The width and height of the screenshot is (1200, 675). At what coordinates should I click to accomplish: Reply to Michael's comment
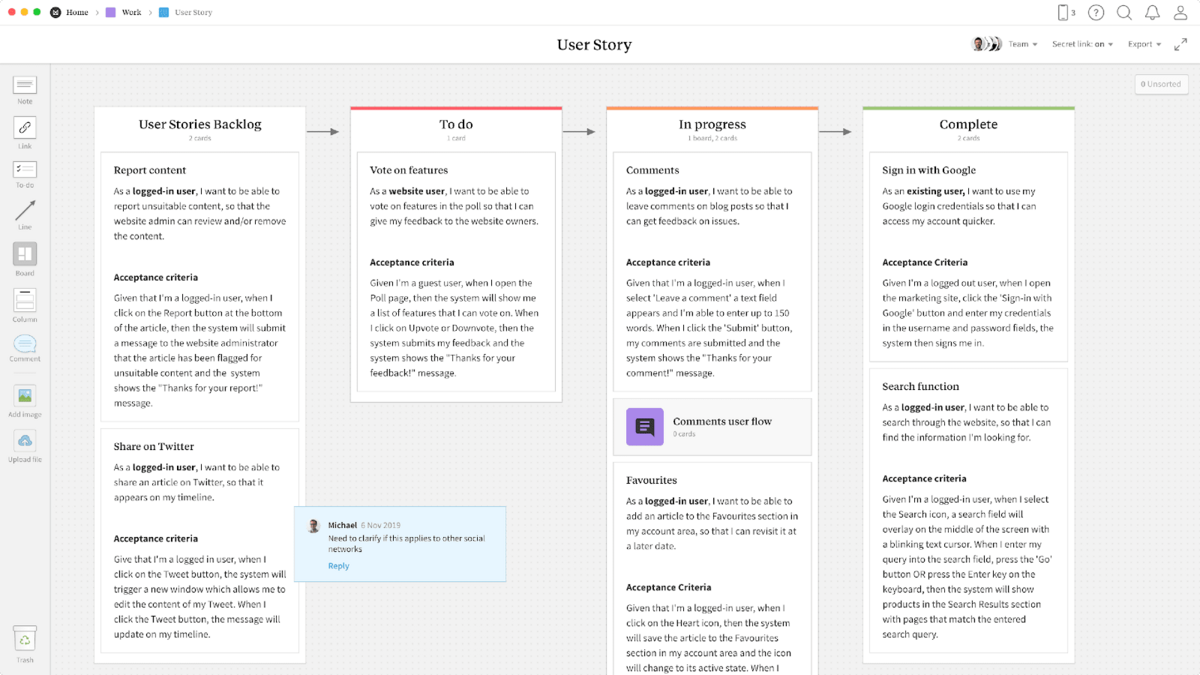click(338, 566)
